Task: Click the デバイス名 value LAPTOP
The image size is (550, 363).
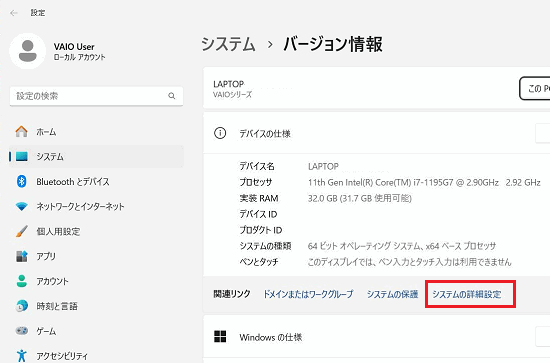Action: coord(323,166)
